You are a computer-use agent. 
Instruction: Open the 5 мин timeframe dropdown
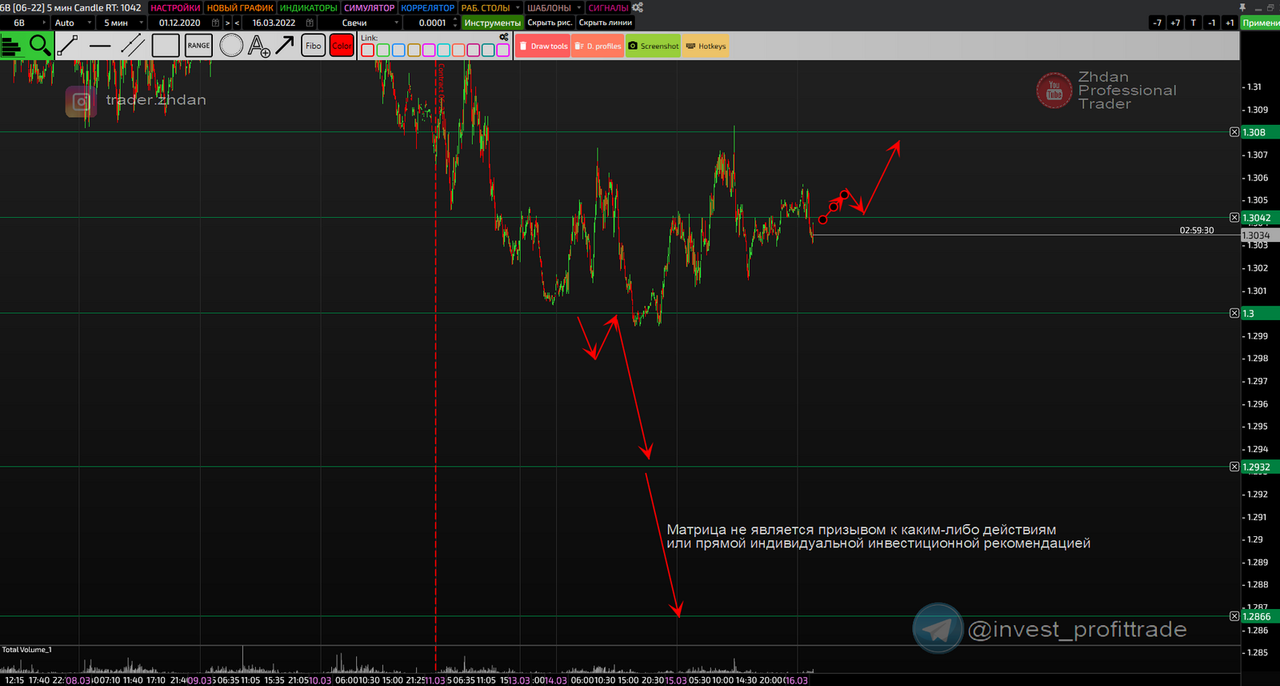119,23
